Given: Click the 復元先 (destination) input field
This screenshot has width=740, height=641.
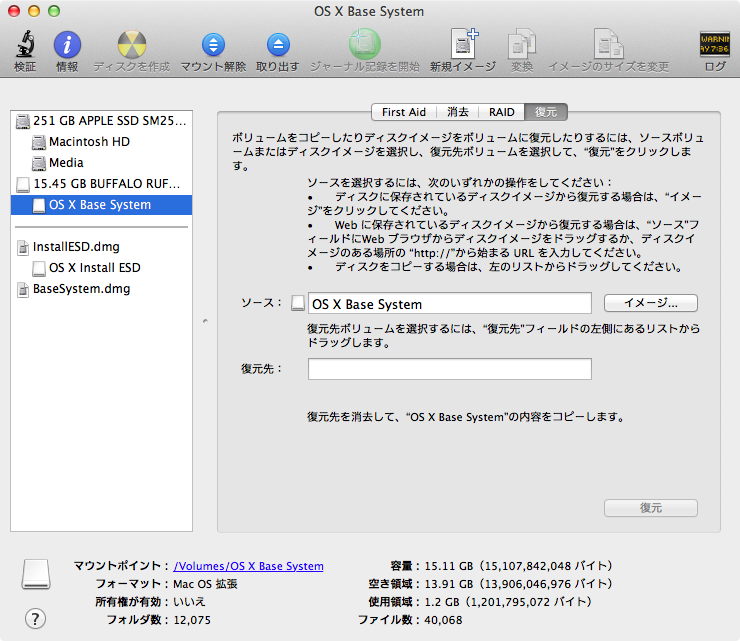Looking at the screenshot, I should click(450, 369).
